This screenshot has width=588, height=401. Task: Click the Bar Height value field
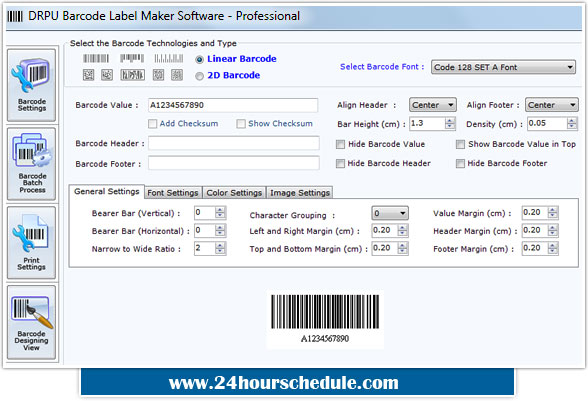coord(428,123)
